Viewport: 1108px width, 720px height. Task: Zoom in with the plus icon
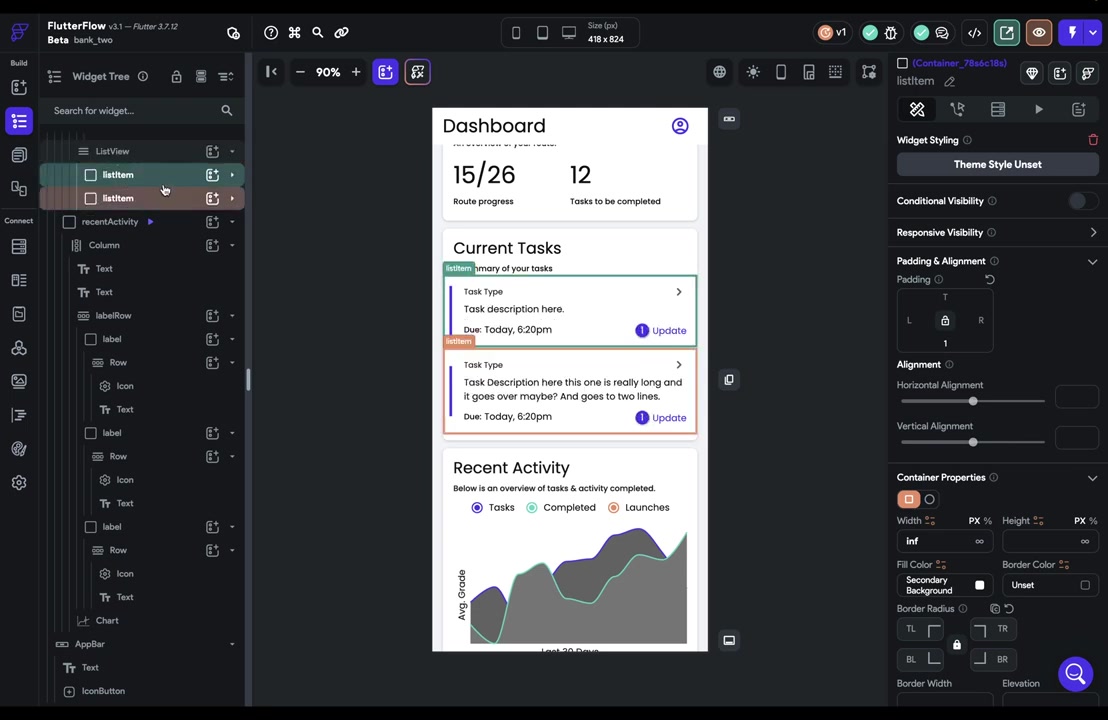pos(355,72)
